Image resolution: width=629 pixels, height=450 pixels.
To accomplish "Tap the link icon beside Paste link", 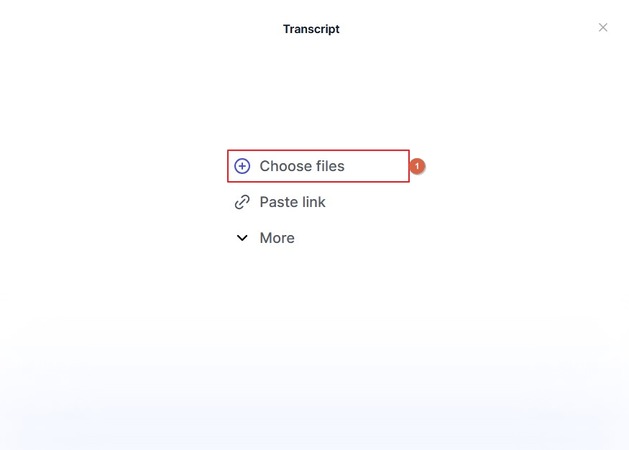I will [x=242, y=202].
